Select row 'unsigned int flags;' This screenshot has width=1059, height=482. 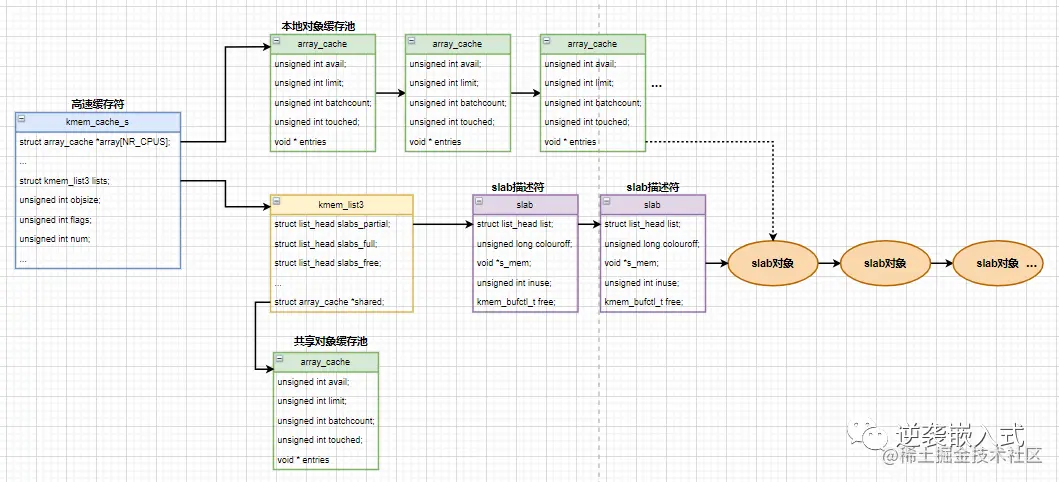(x=98, y=220)
